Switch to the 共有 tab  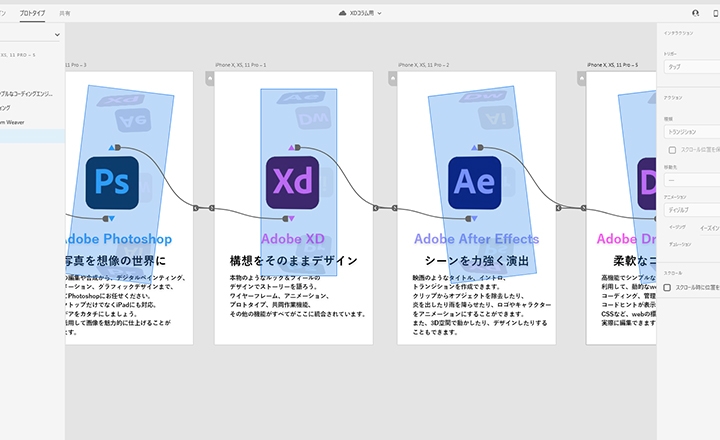[x=65, y=13]
